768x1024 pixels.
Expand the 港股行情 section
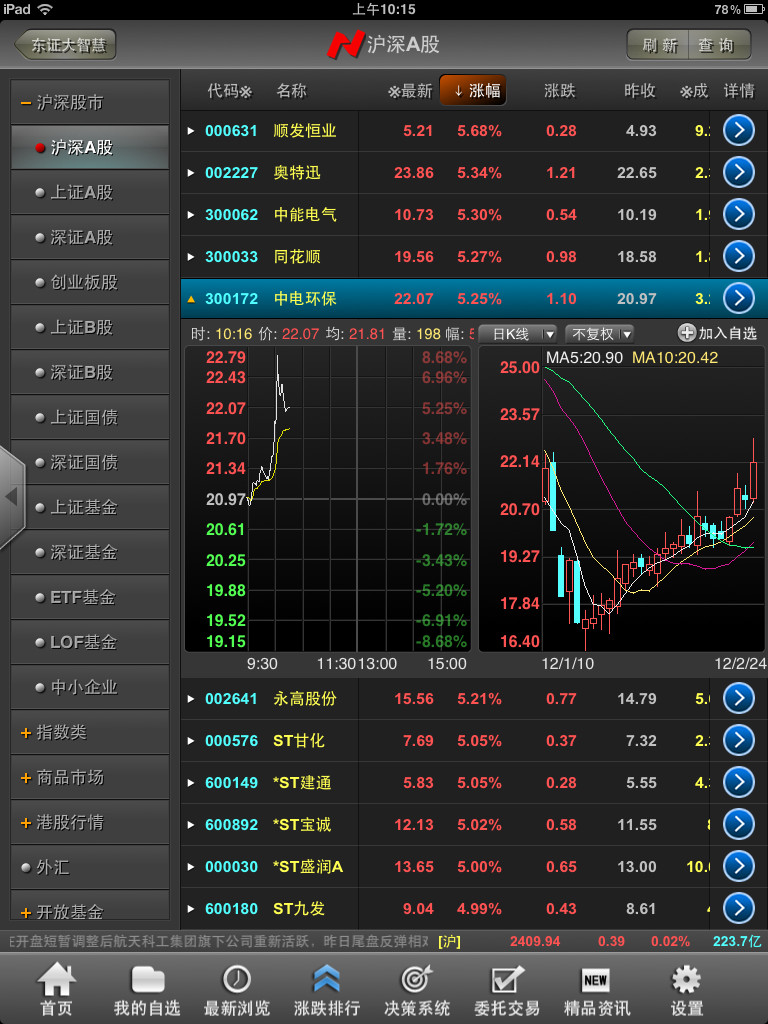click(x=90, y=822)
